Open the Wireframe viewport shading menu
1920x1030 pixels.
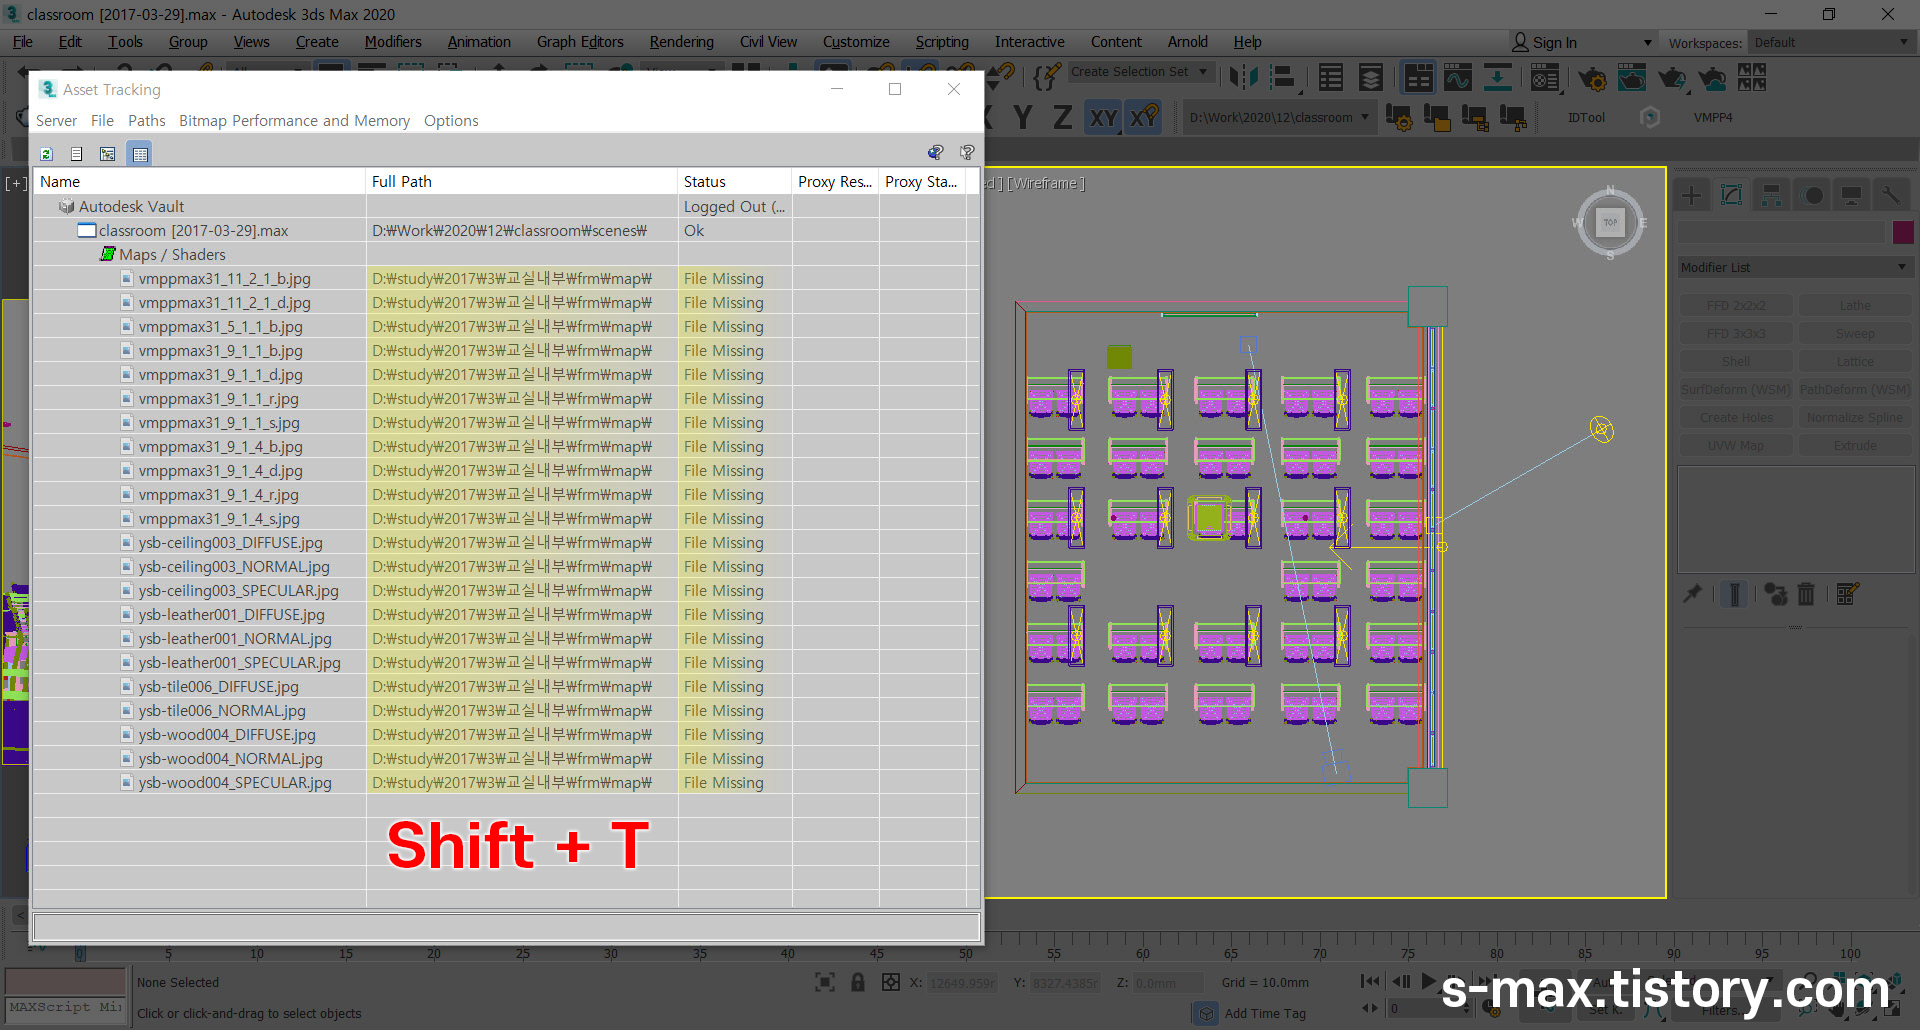1046,183
